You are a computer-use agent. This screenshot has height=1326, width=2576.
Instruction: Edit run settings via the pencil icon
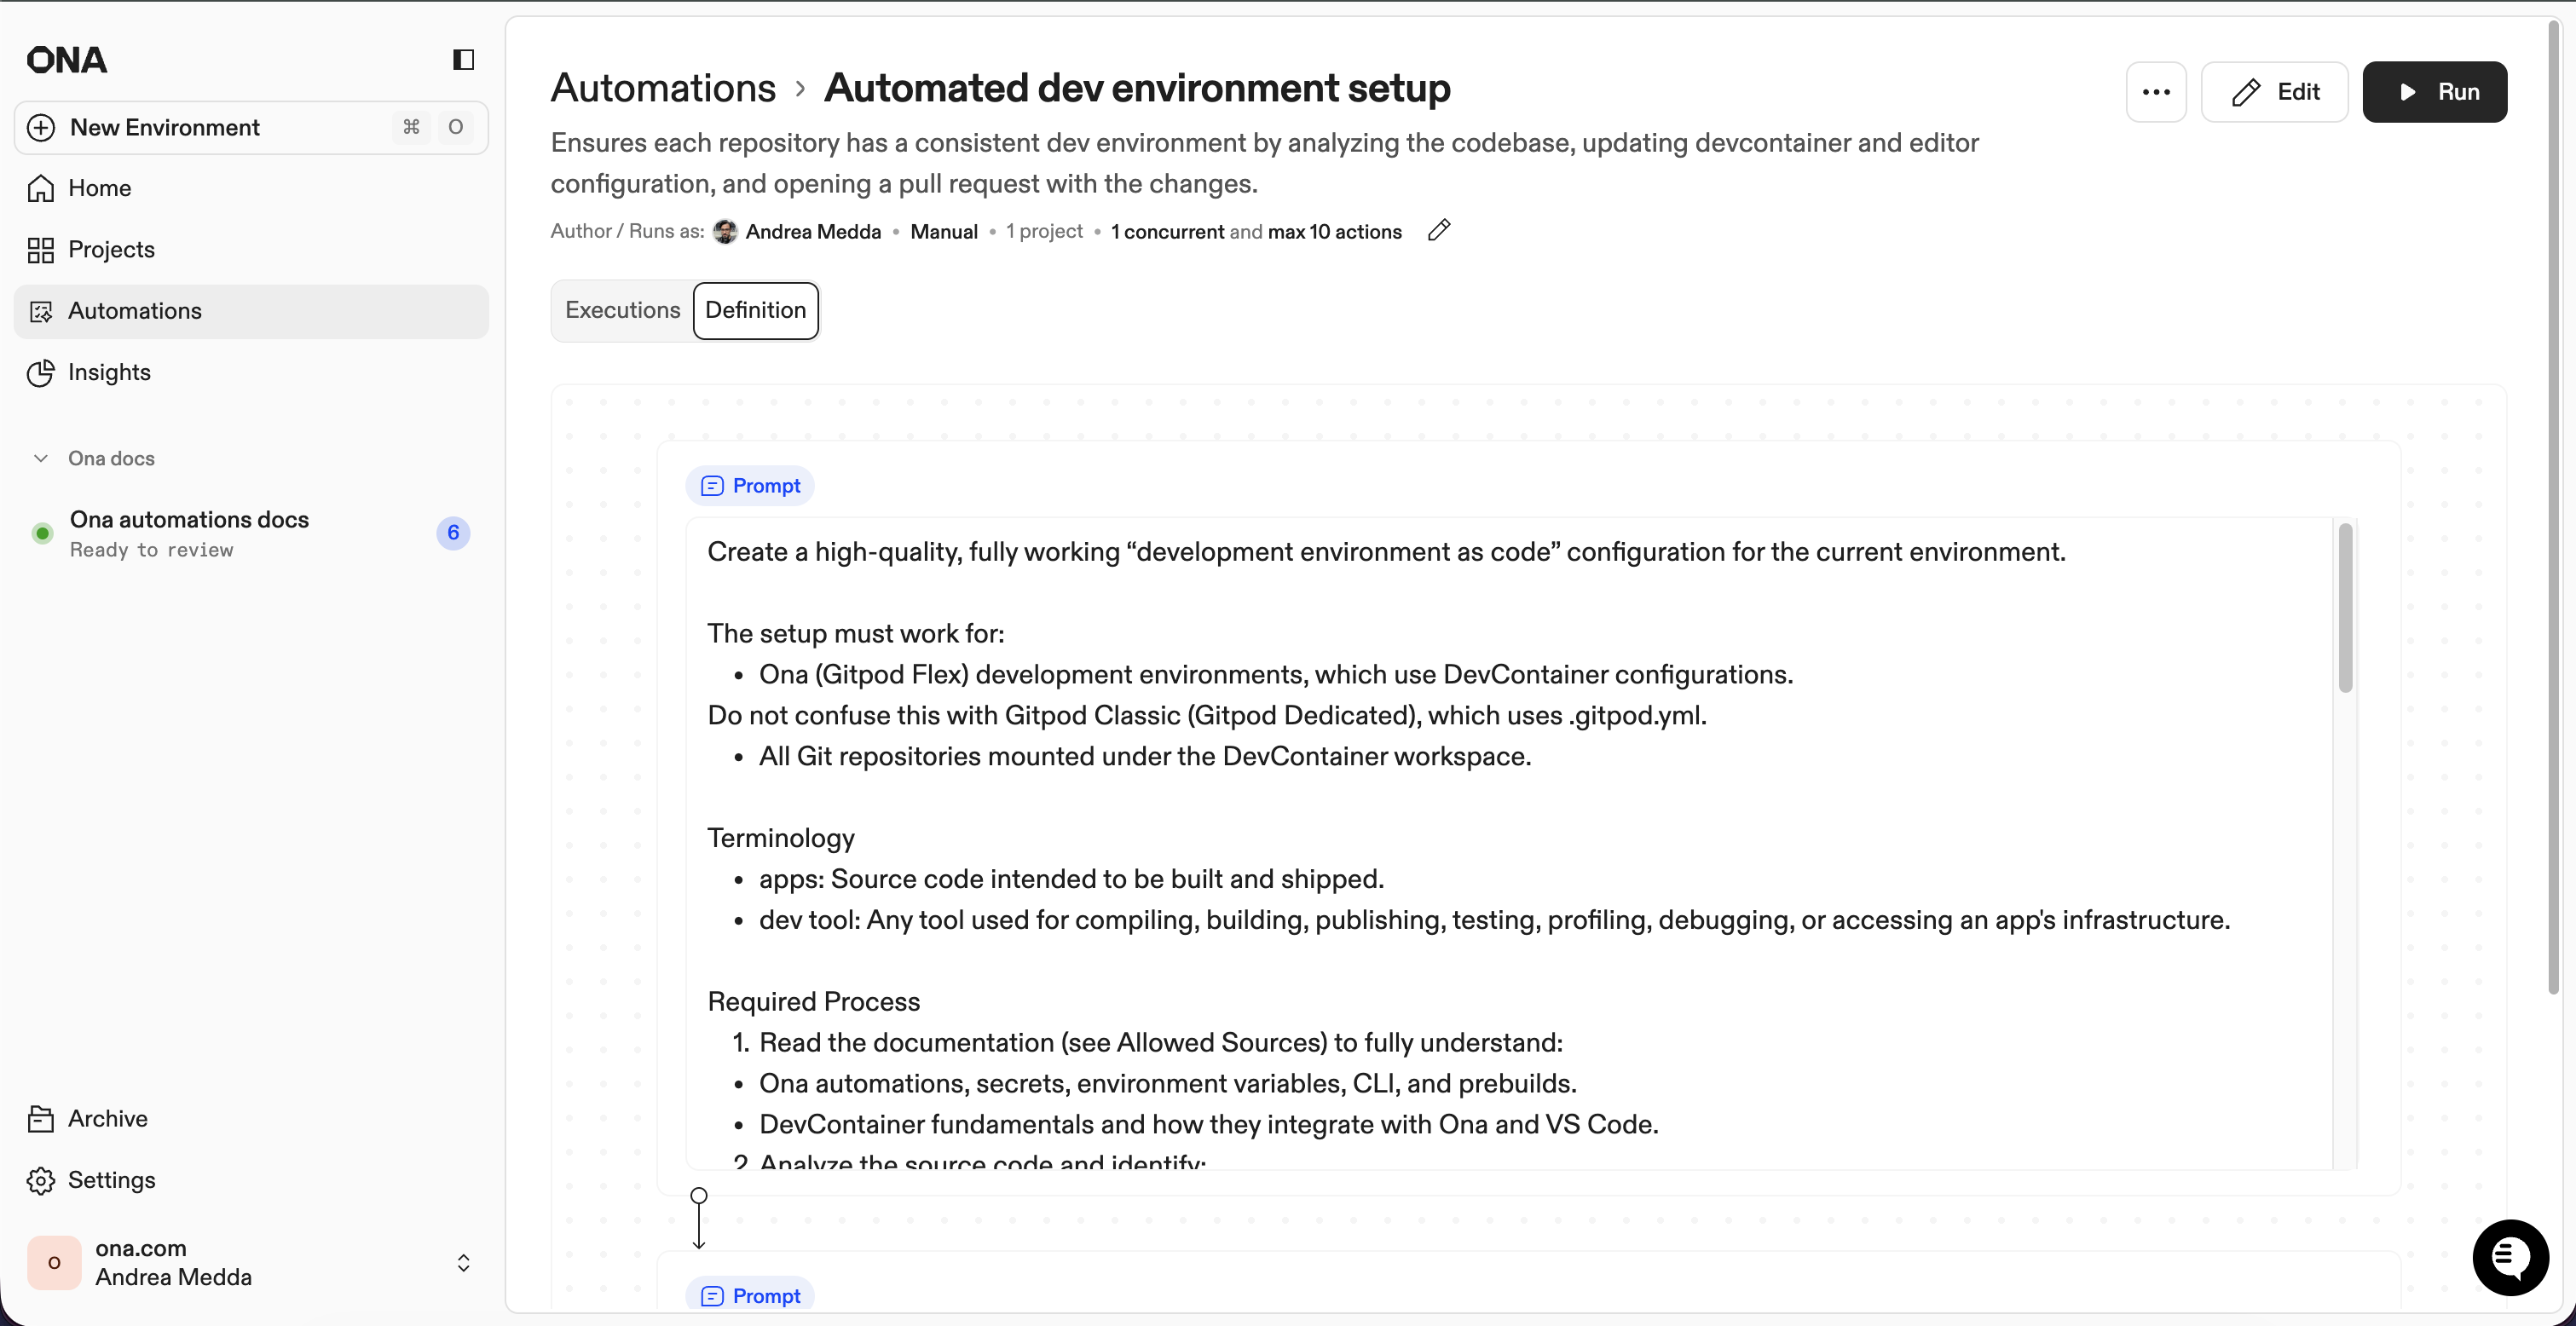pos(1438,230)
